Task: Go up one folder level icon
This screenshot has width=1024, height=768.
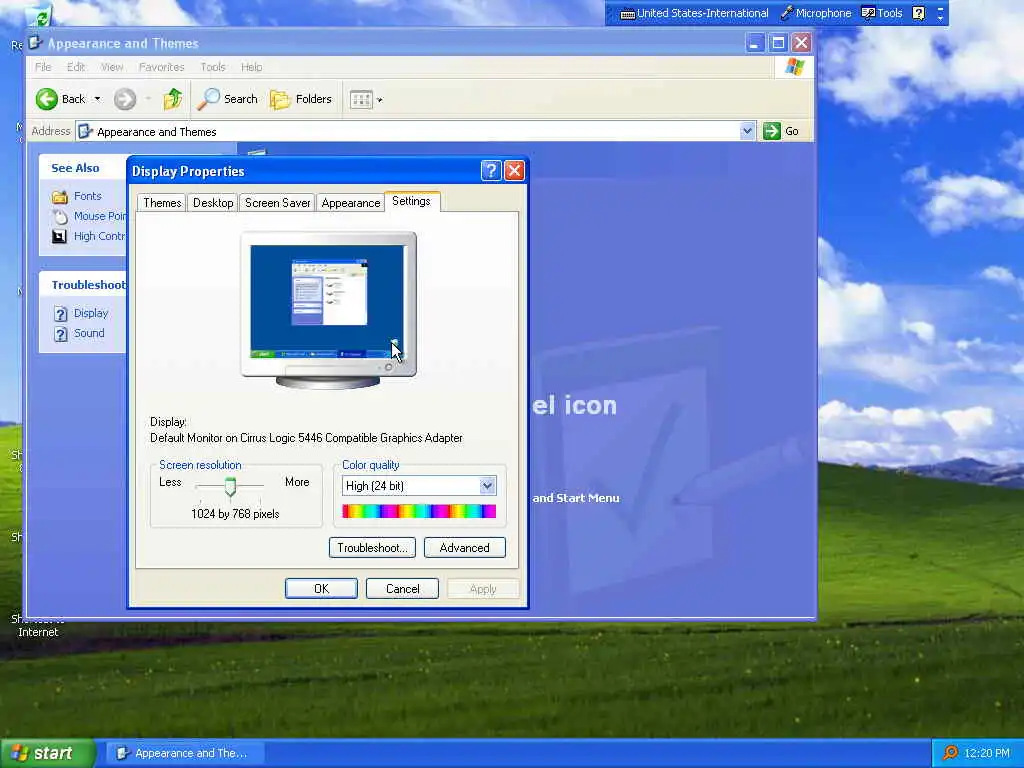Action: pos(173,99)
